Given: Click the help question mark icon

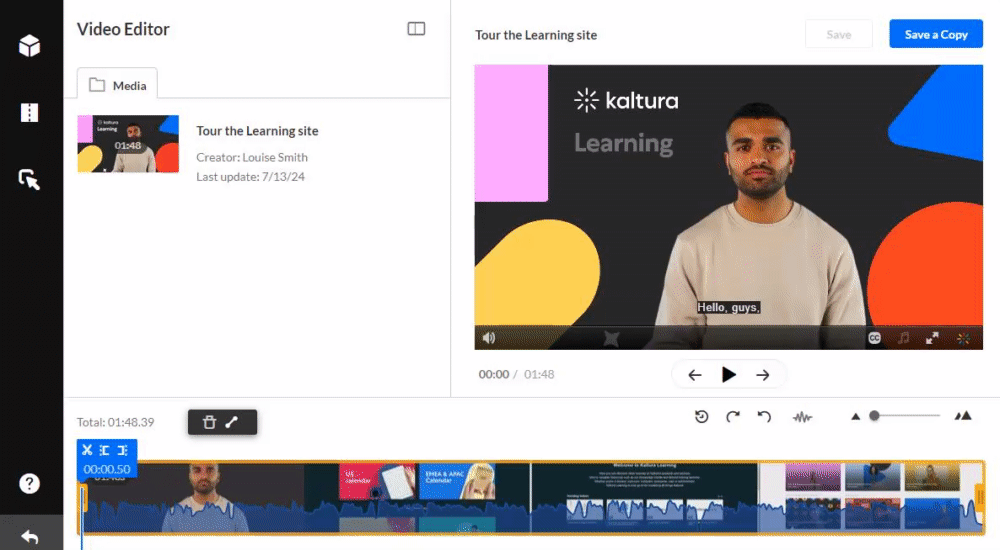Looking at the screenshot, I should click(30, 484).
